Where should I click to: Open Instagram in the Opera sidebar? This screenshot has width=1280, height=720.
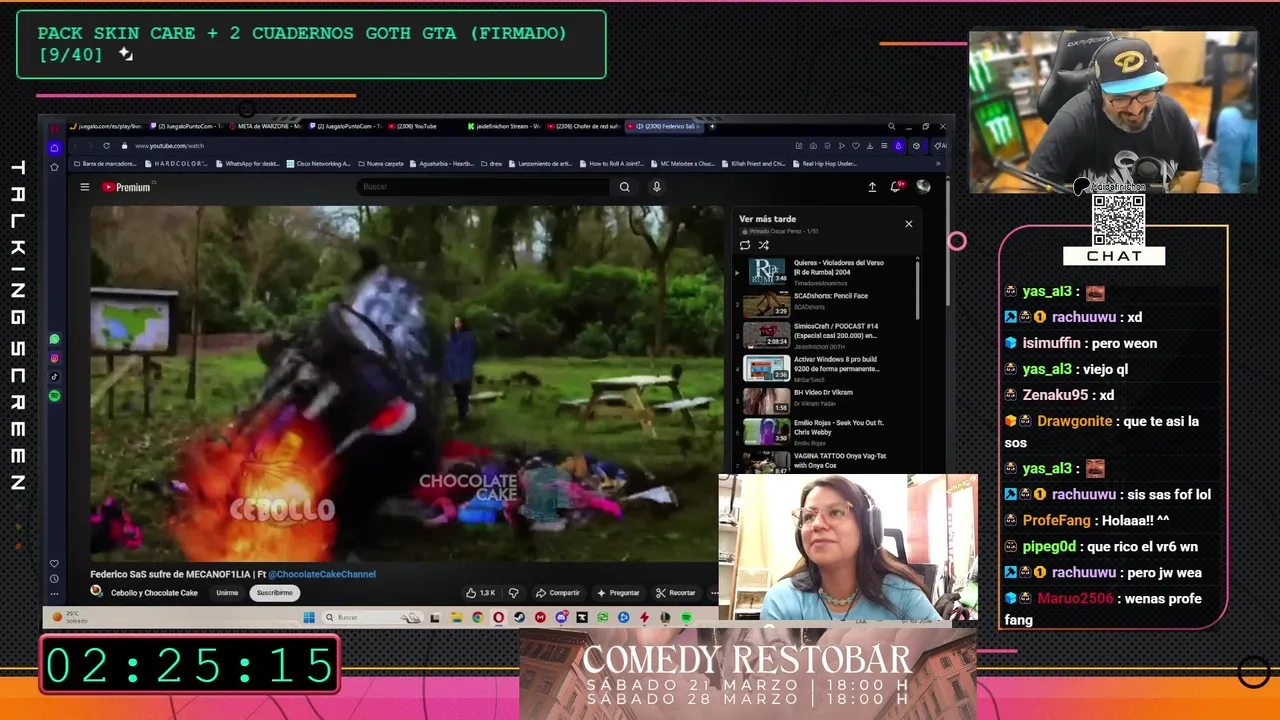(x=54, y=359)
